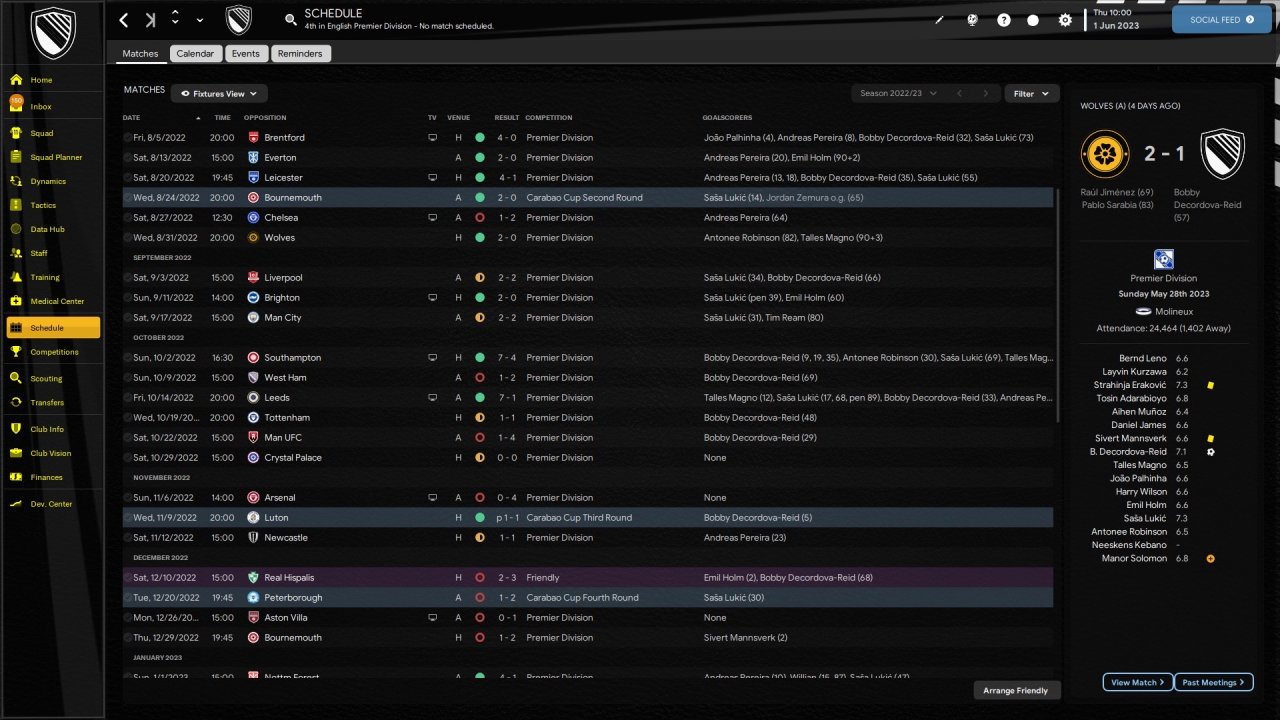Open the pencil edit tool
This screenshot has width=1280, height=720.
939,20
